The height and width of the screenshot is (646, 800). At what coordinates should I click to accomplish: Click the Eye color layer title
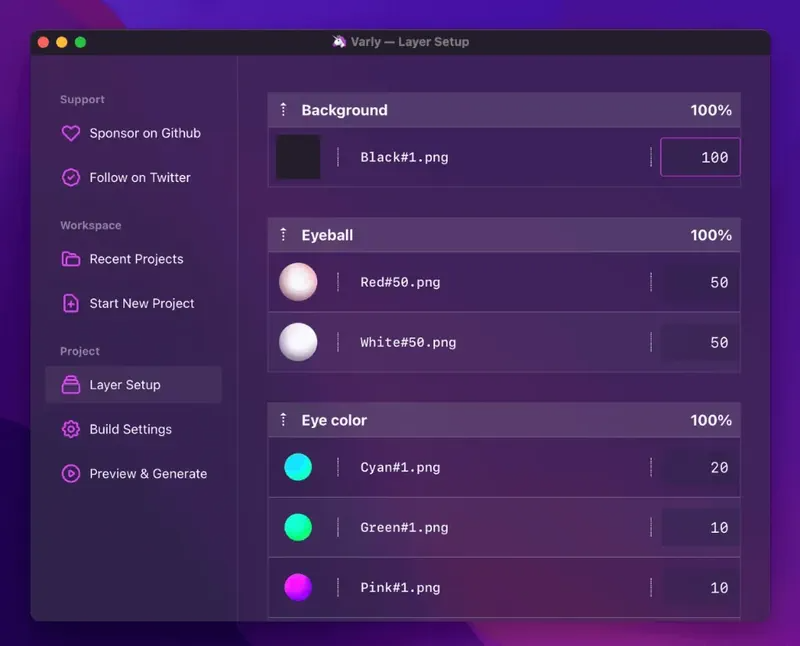coord(334,420)
